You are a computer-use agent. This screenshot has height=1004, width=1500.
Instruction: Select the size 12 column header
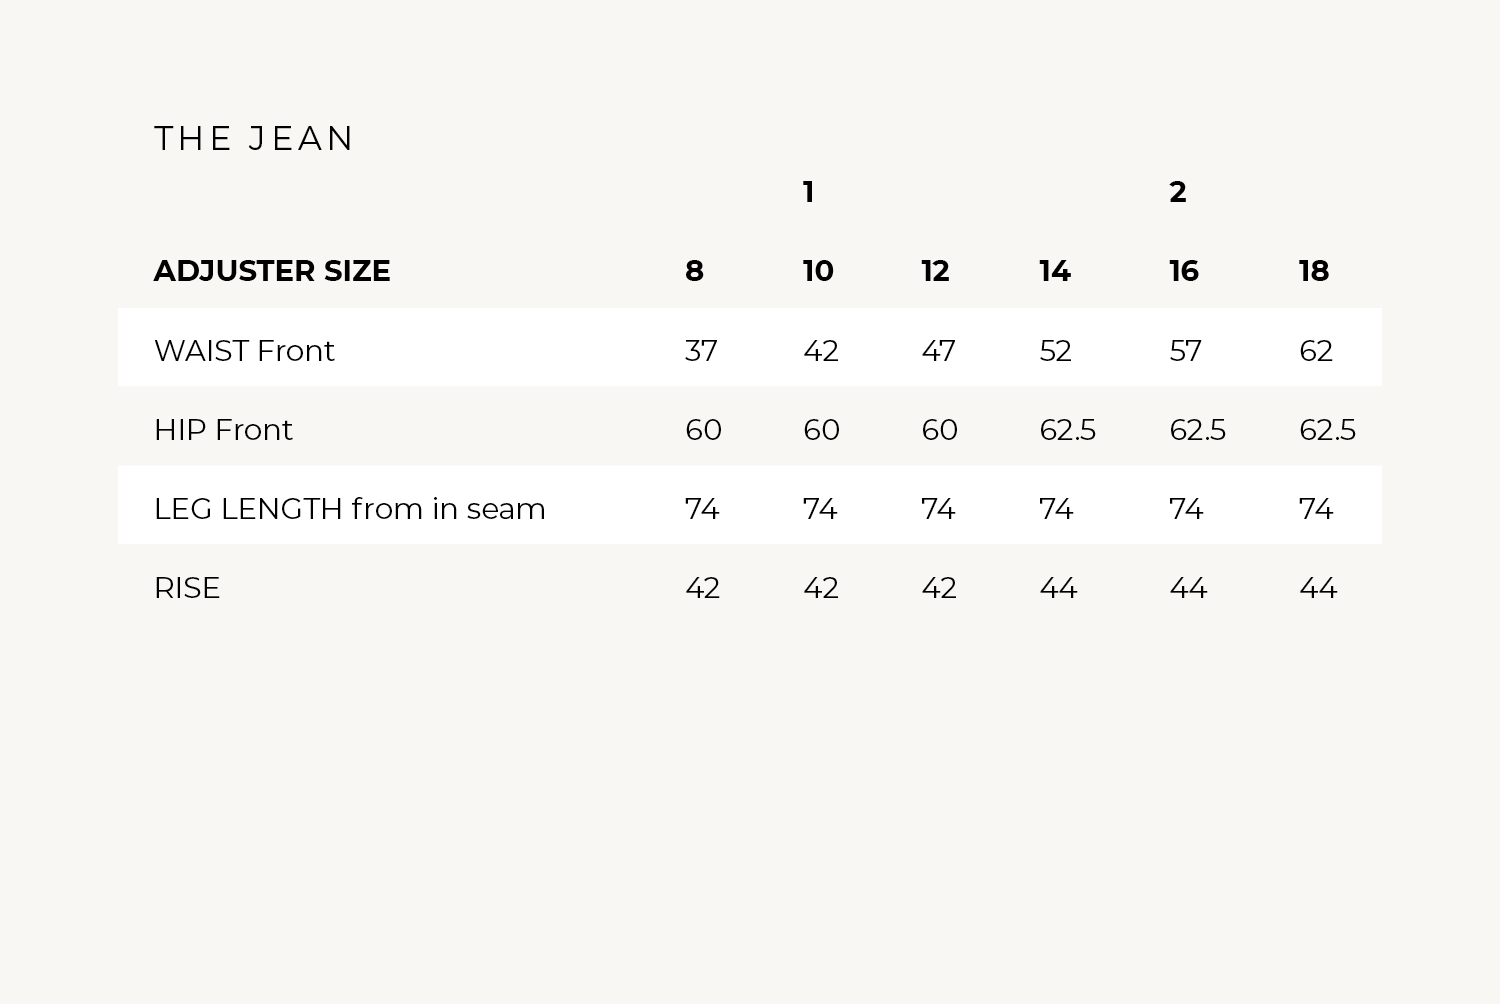coord(935,271)
